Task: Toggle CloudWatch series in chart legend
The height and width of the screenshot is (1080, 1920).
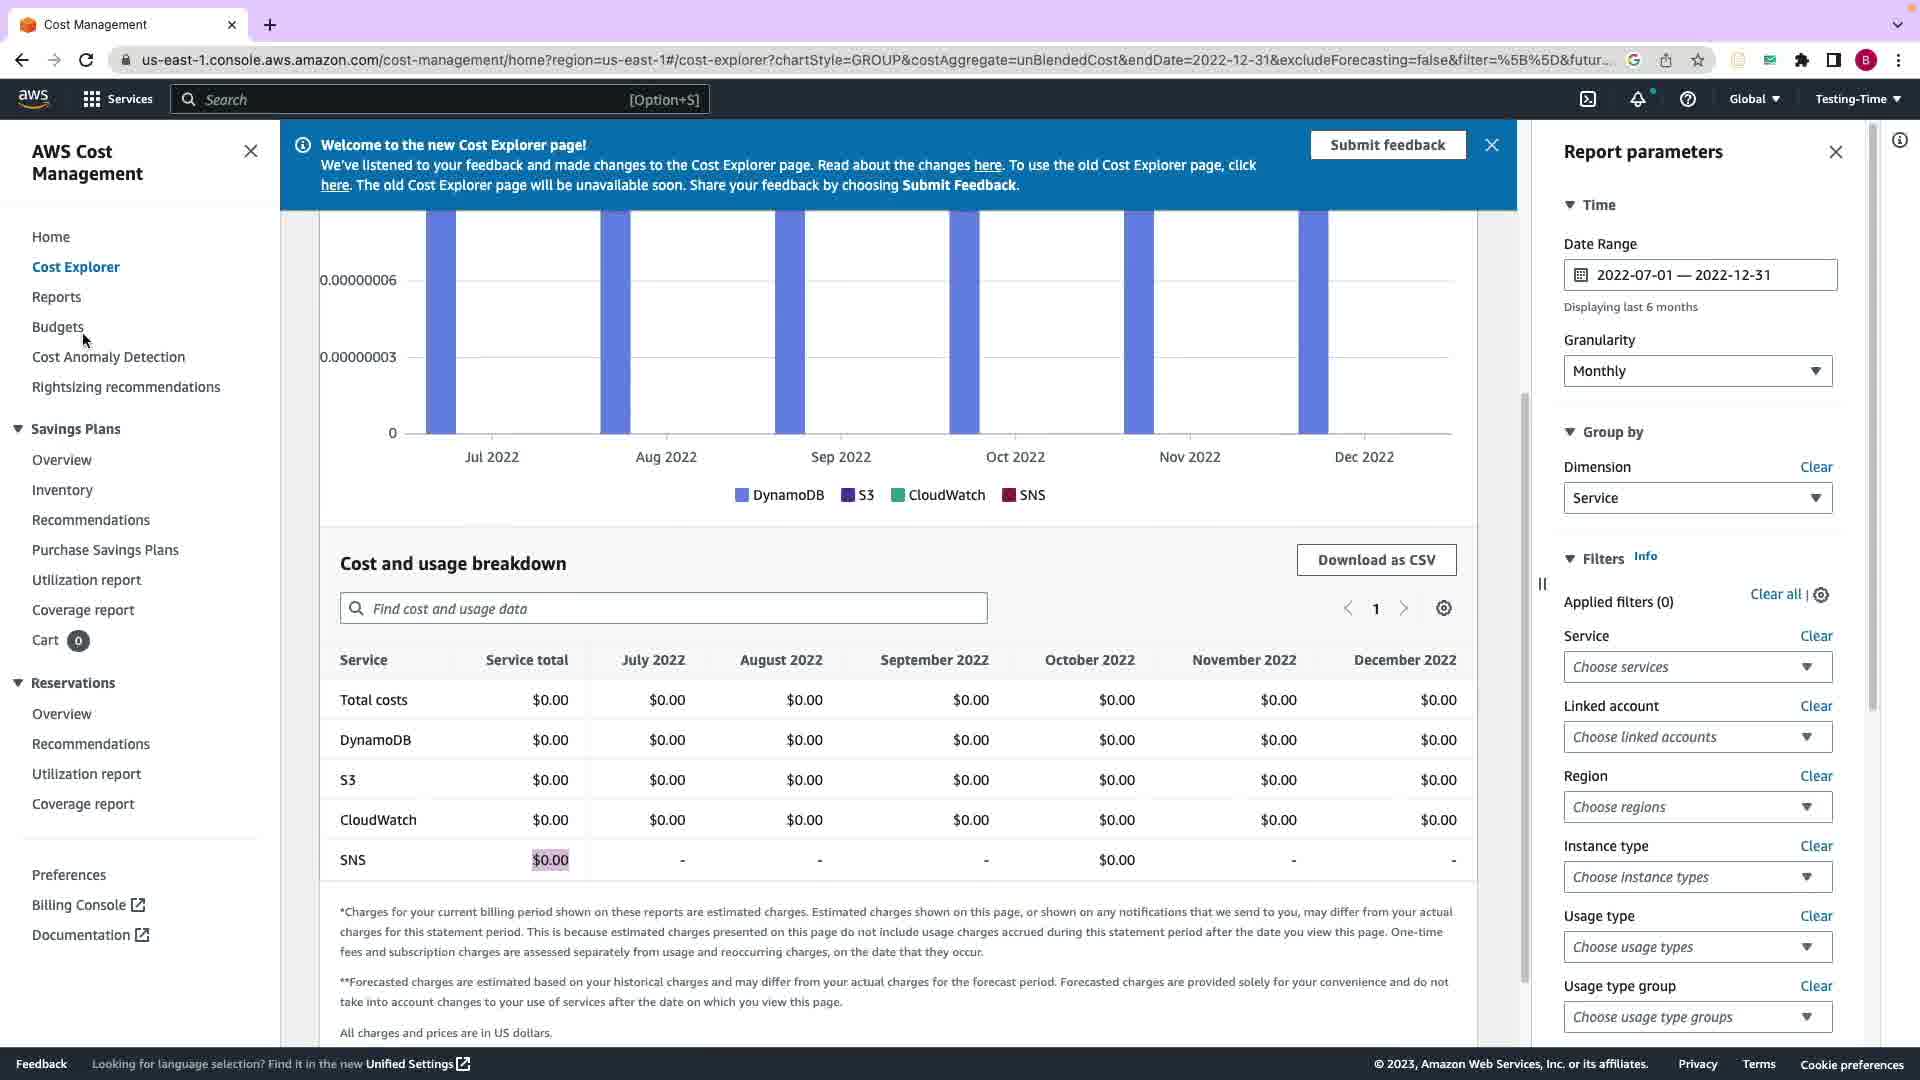Action: click(x=937, y=495)
